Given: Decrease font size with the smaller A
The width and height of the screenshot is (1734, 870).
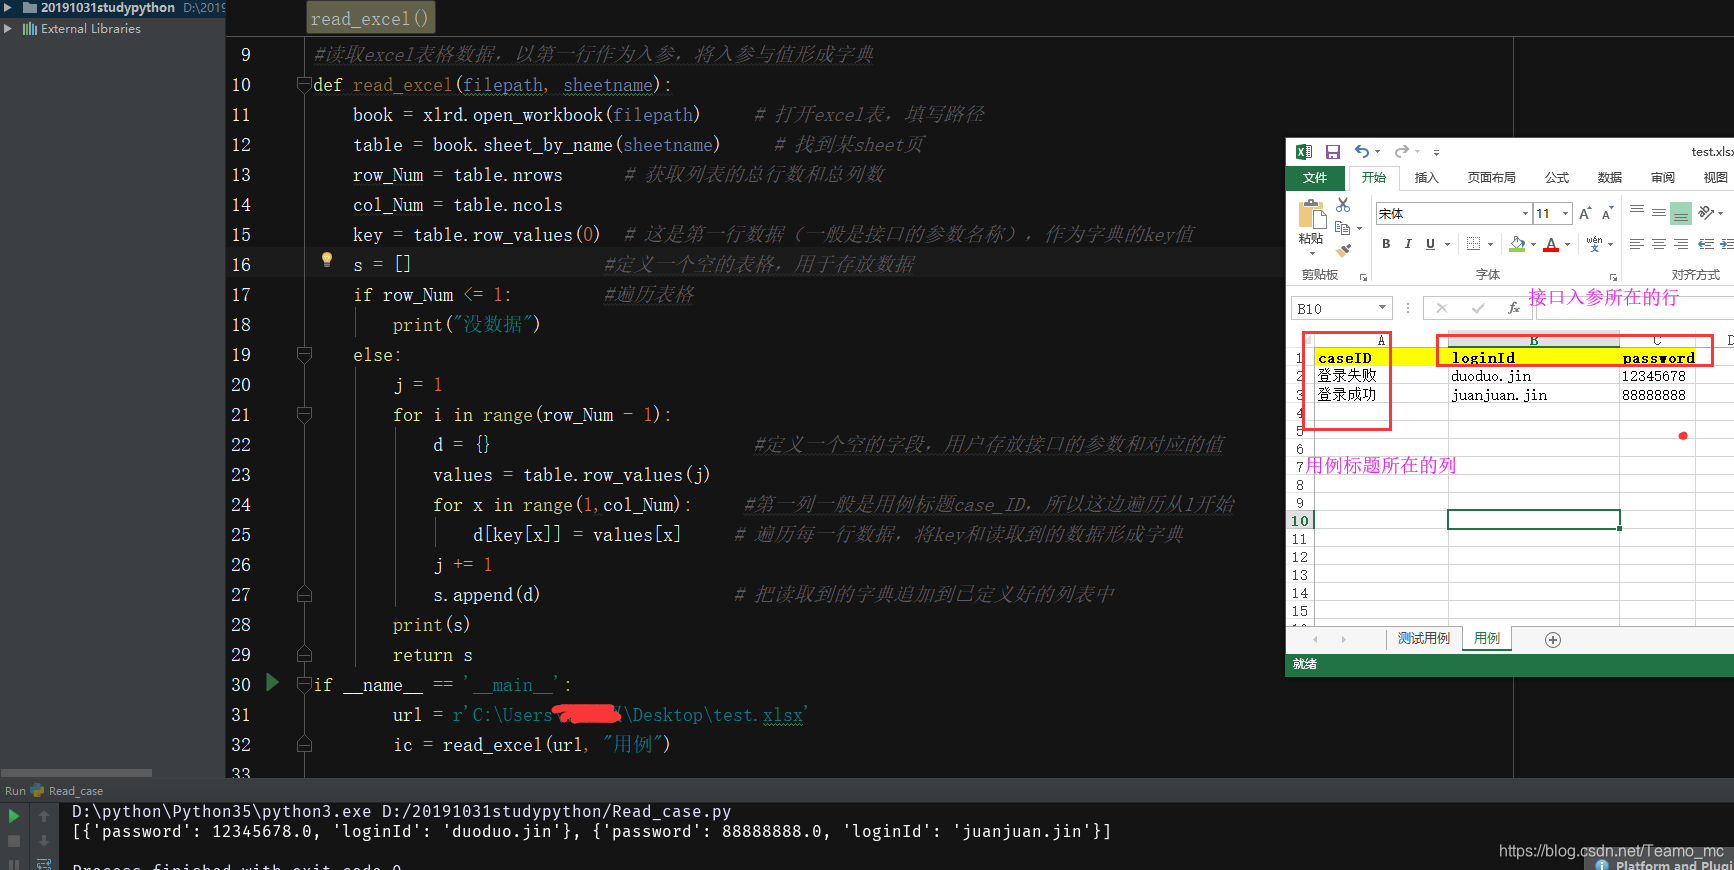Looking at the screenshot, I should point(1607,213).
